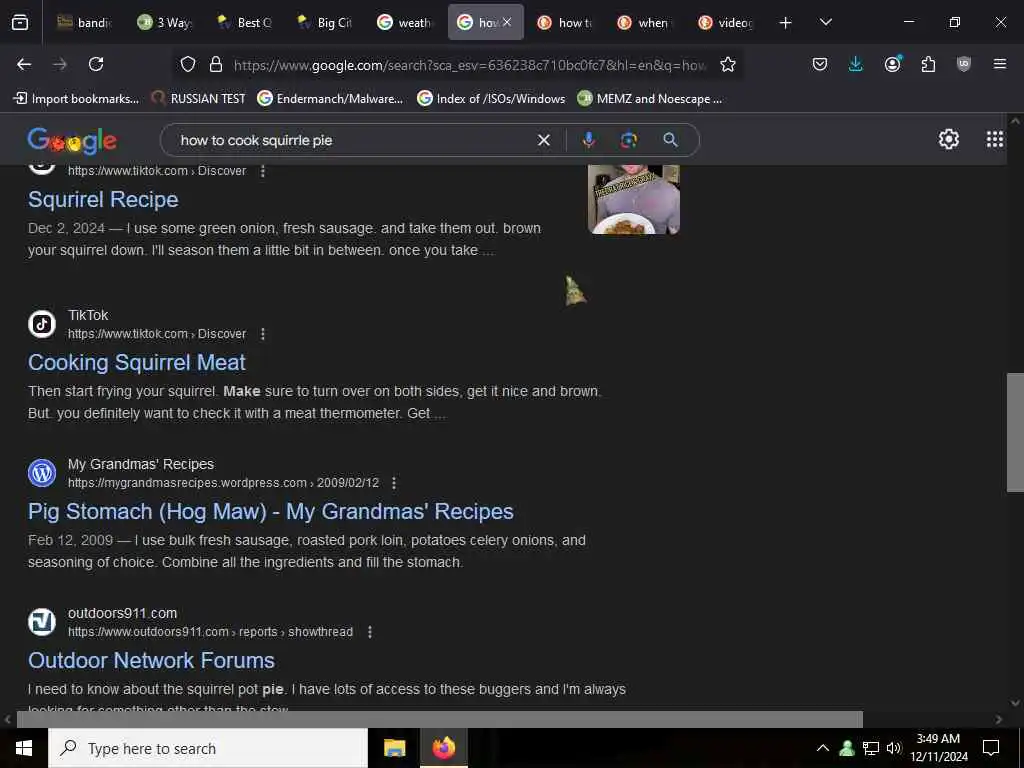Open Firefox application hamburger menu

click(x=999, y=64)
